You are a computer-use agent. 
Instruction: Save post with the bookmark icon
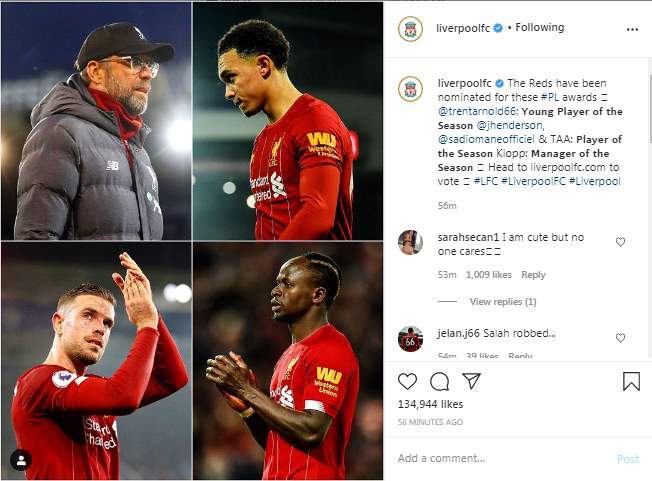click(x=631, y=381)
